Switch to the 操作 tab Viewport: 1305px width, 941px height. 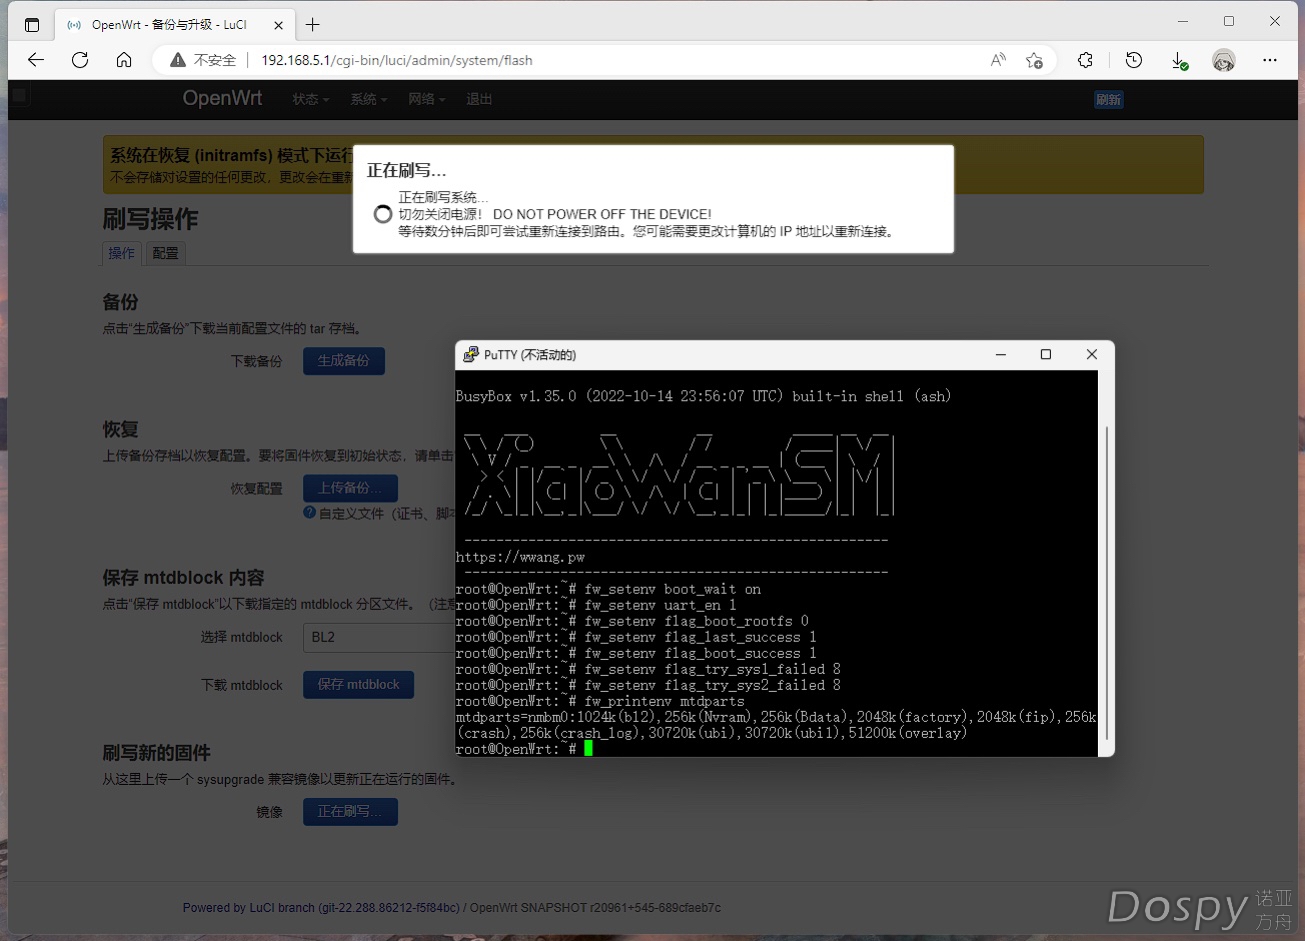click(122, 253)
